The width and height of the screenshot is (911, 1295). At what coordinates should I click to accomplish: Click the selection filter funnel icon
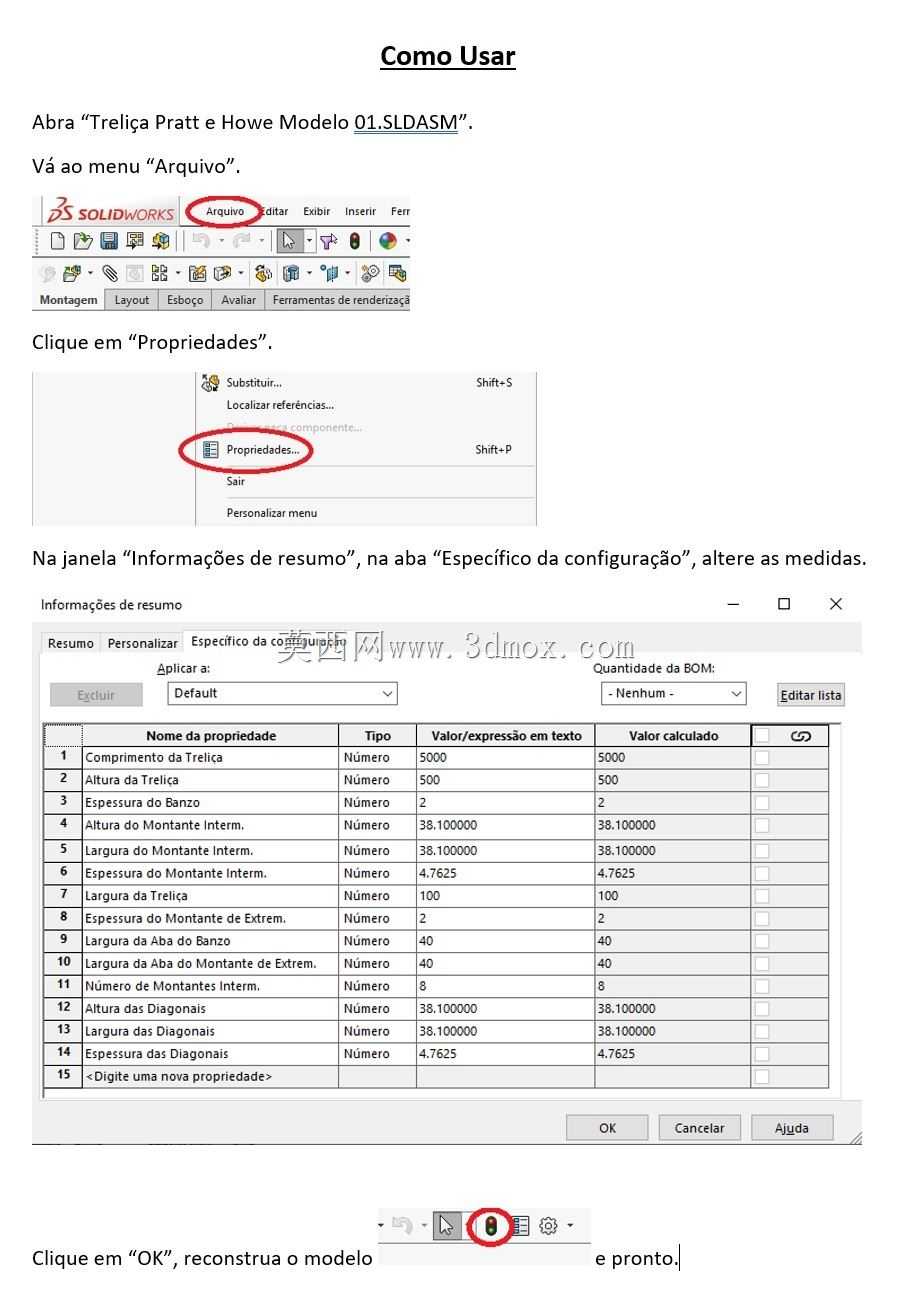pyautogui.click(x=329, y=241)
